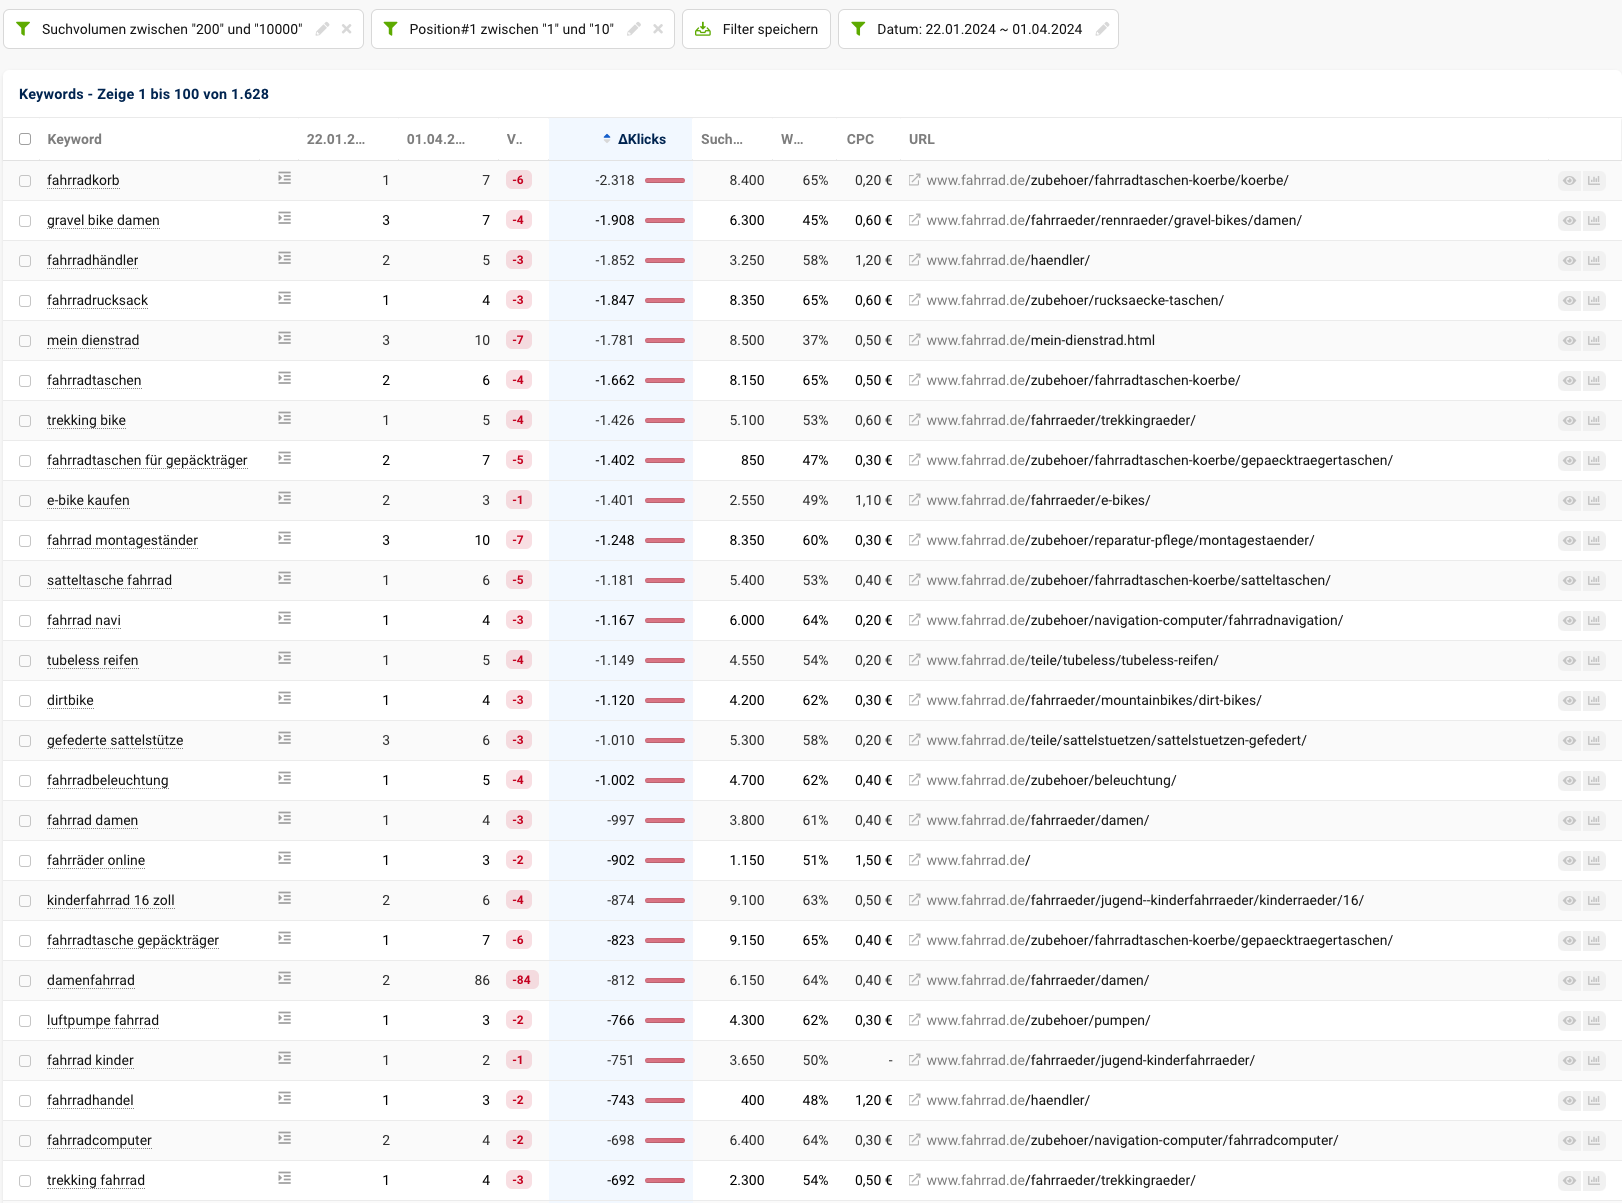Image resolution: width=1622 pixels, height=1203 pixels.
Task: Sort by the ΔKlicks column header
Action: 641,139
